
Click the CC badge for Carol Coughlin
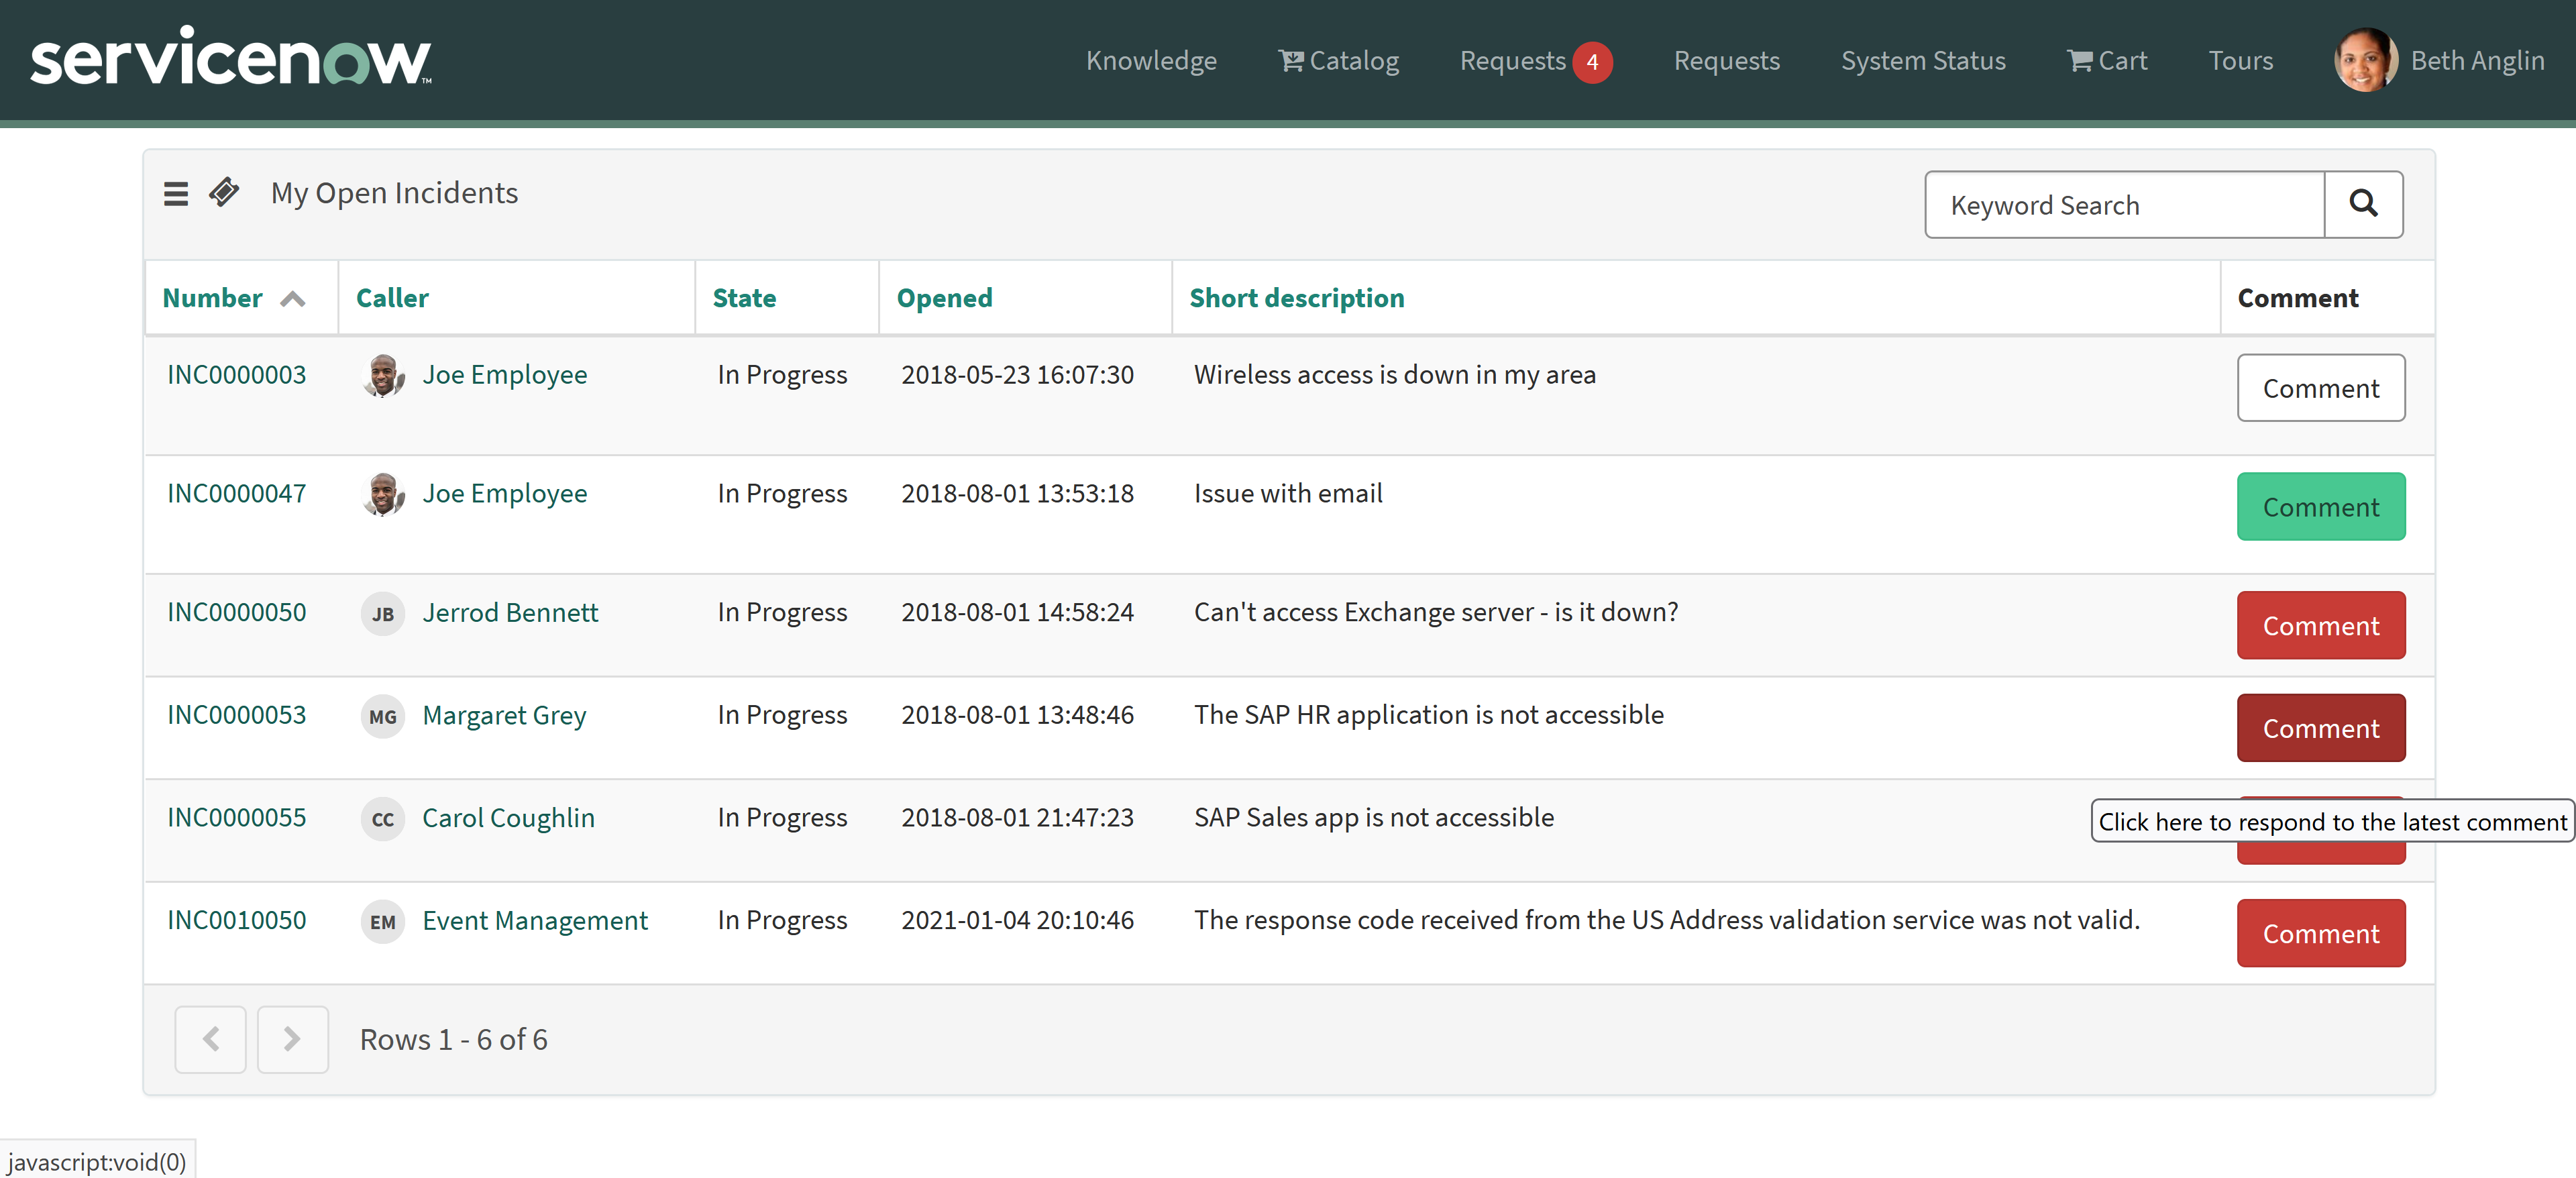(x=382, y=819)
